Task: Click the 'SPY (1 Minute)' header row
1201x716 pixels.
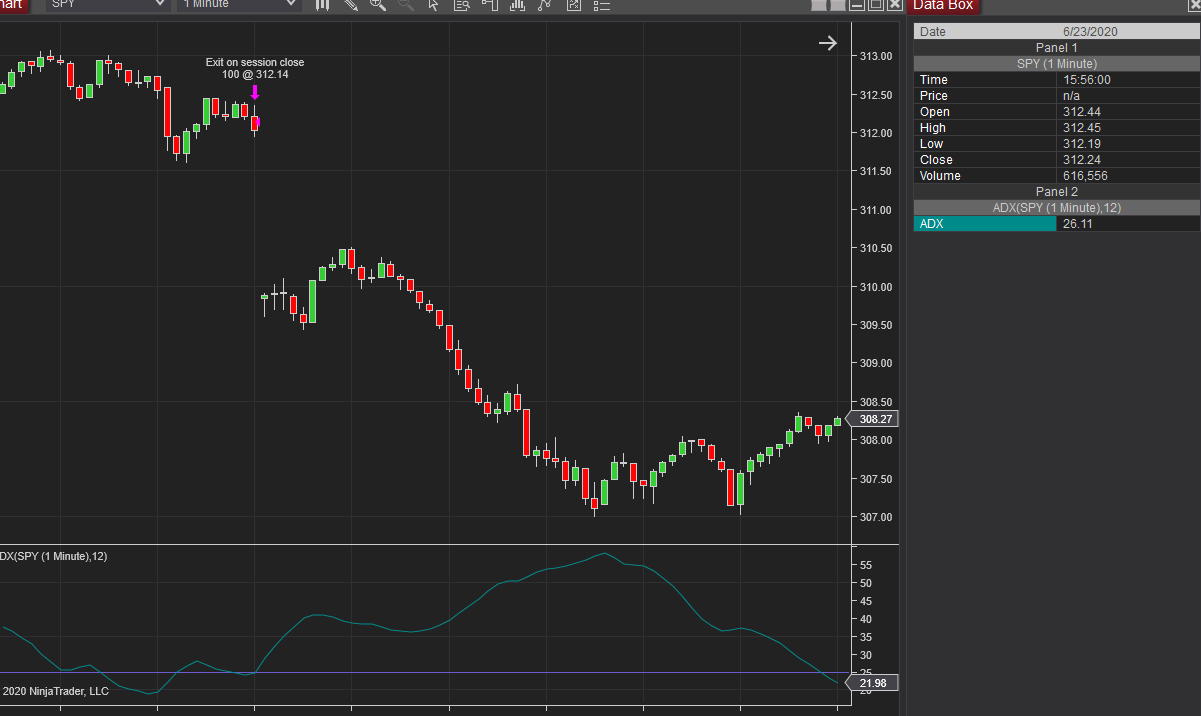Action: (1057, 63)
